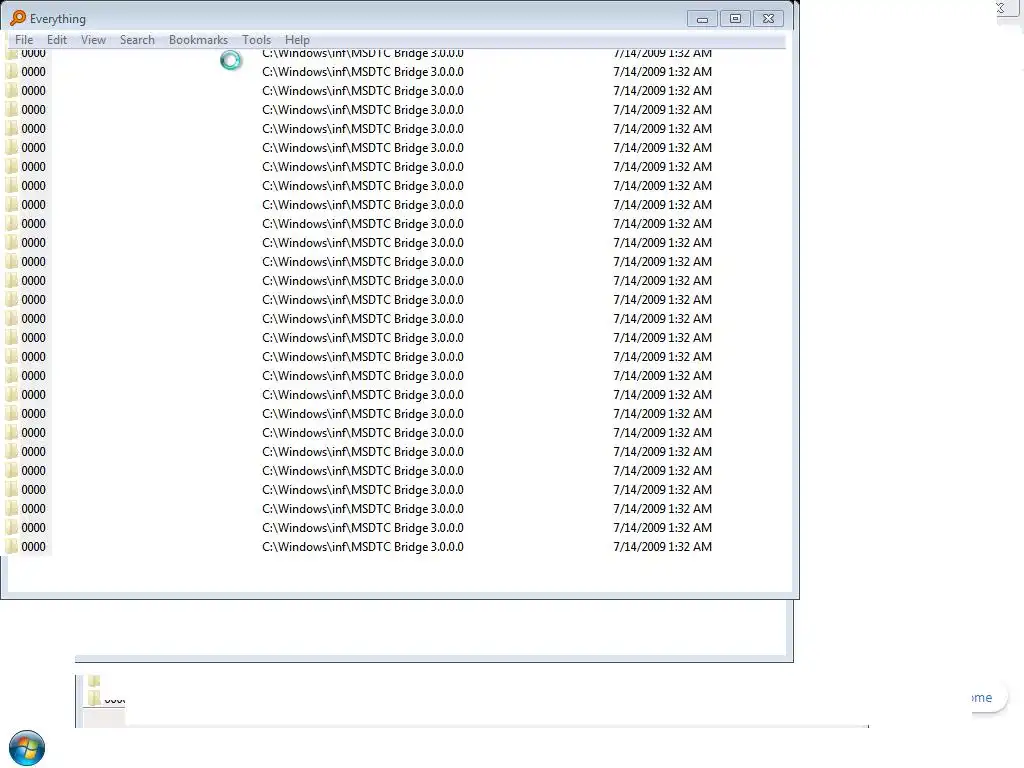Open the Search menu
The width and height of the screenshot is (1024, 768).
point(137,40)
